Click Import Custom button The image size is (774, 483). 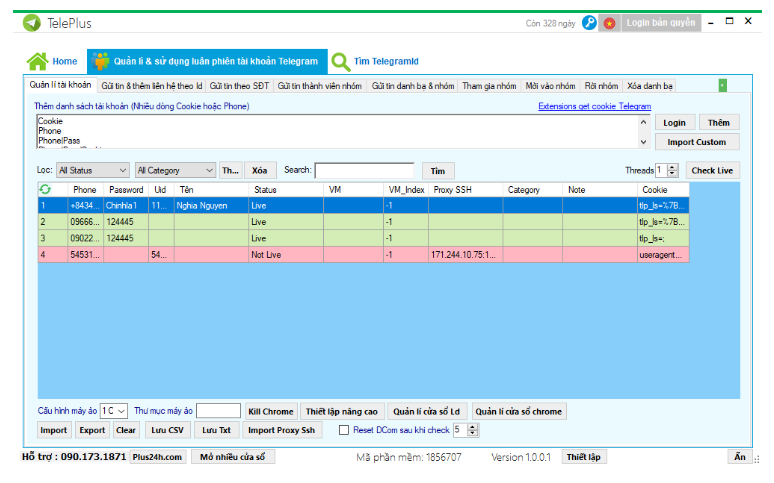[697, 142]
